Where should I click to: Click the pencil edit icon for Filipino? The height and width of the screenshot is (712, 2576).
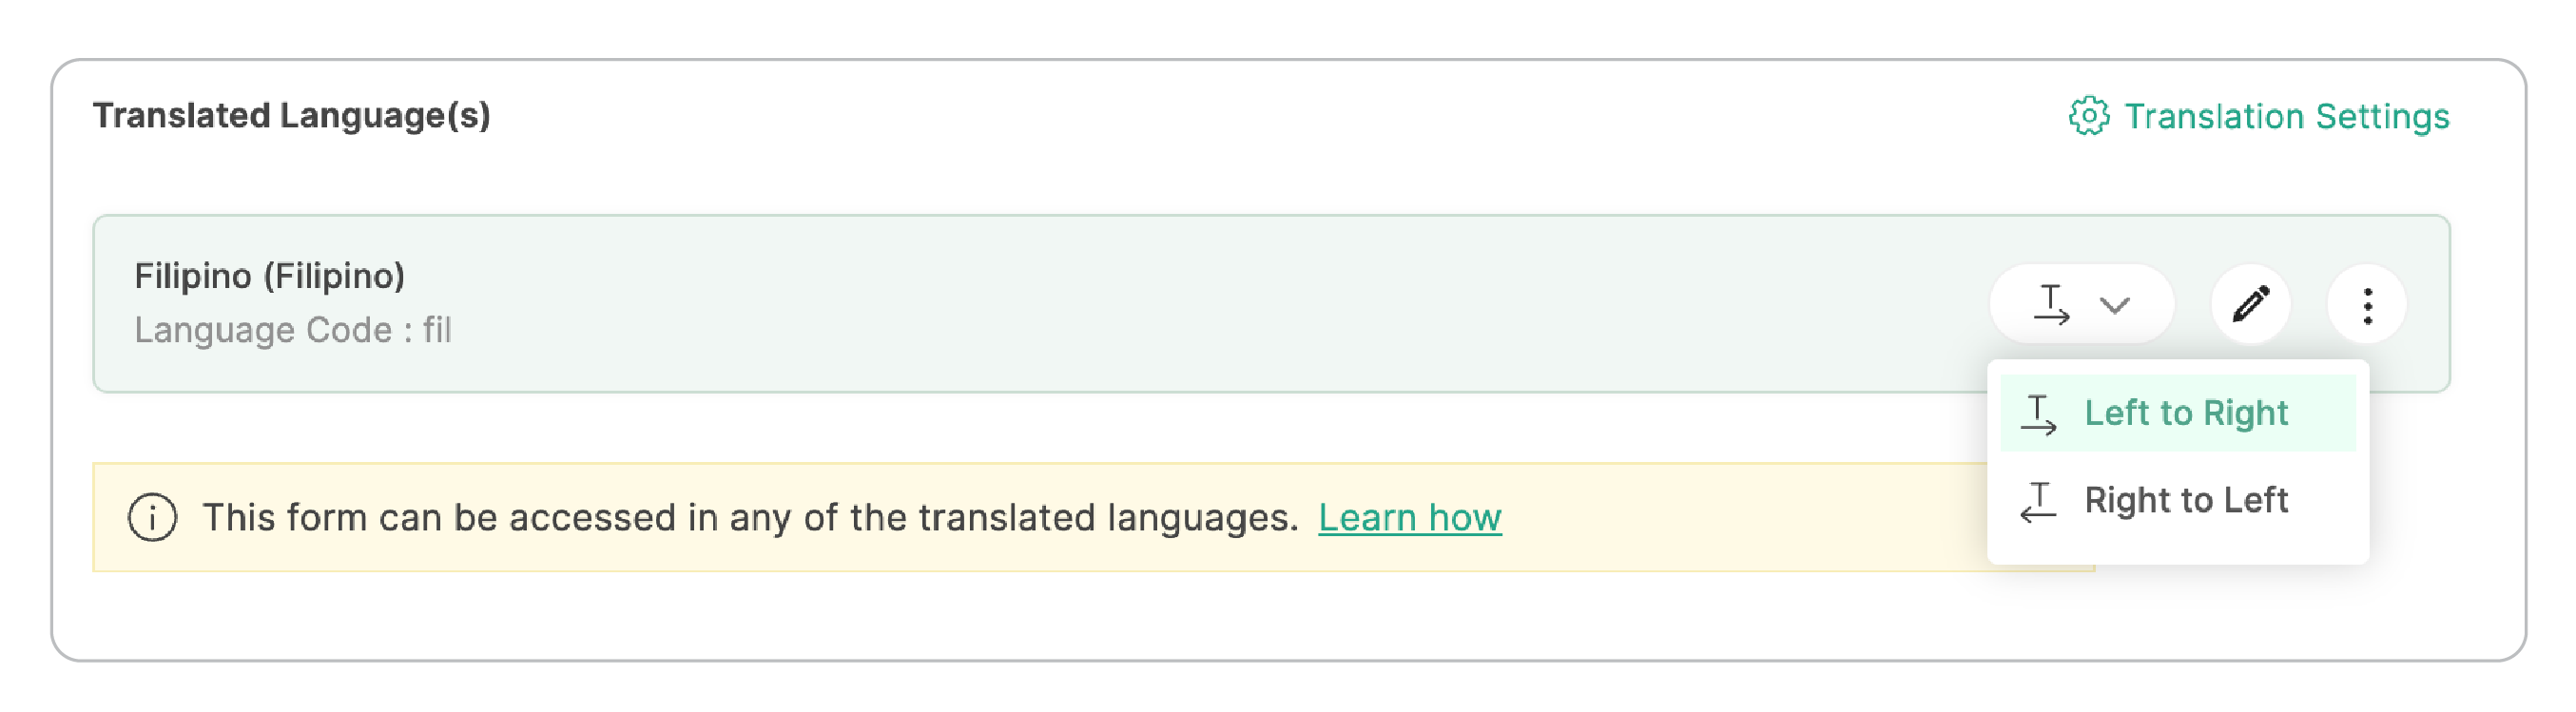tap(2250, 304)
